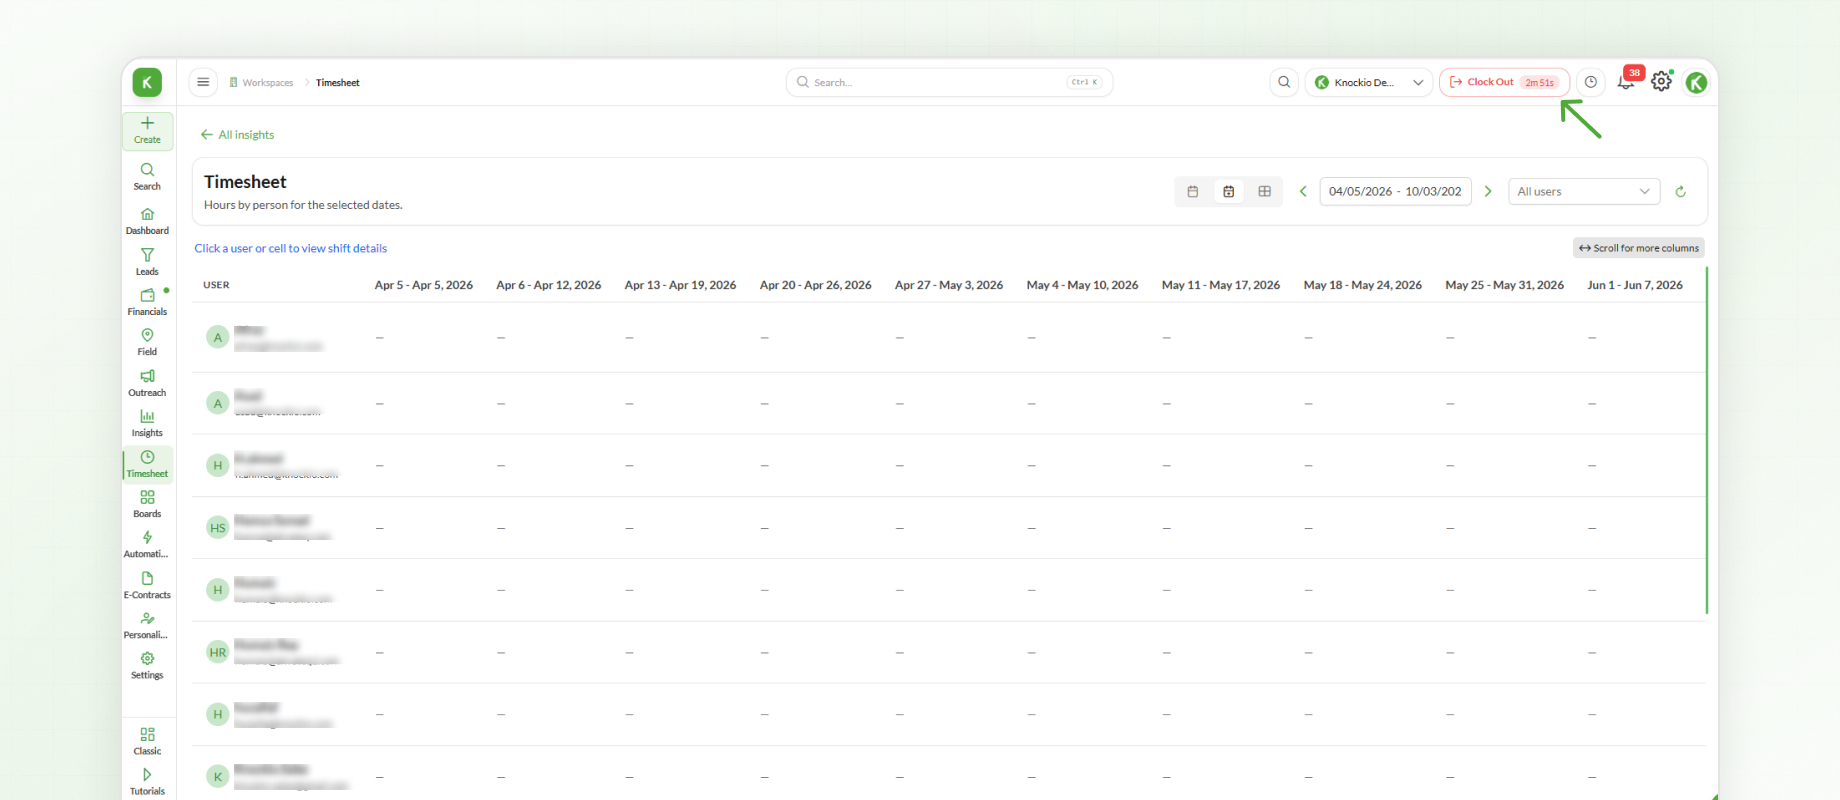Switch to weekly calendar view

point(1229,192)
